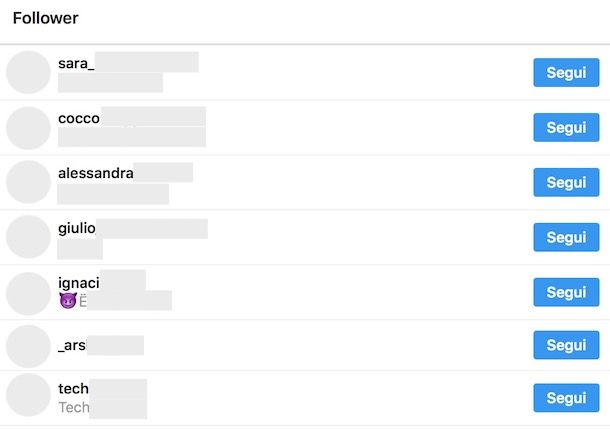Open alessandra username link
Image resolution: width=610 pixels, height=430 pixels.
click(x=96, y=173)
